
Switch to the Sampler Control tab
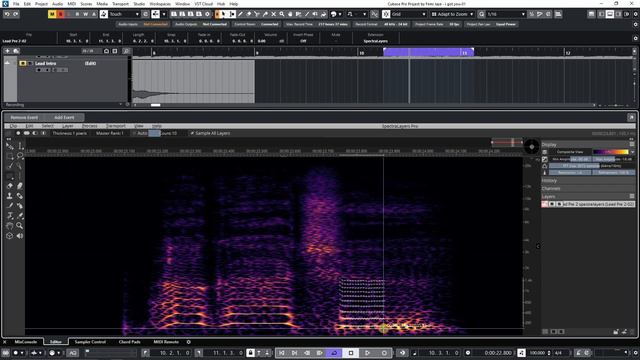(90, 342)
